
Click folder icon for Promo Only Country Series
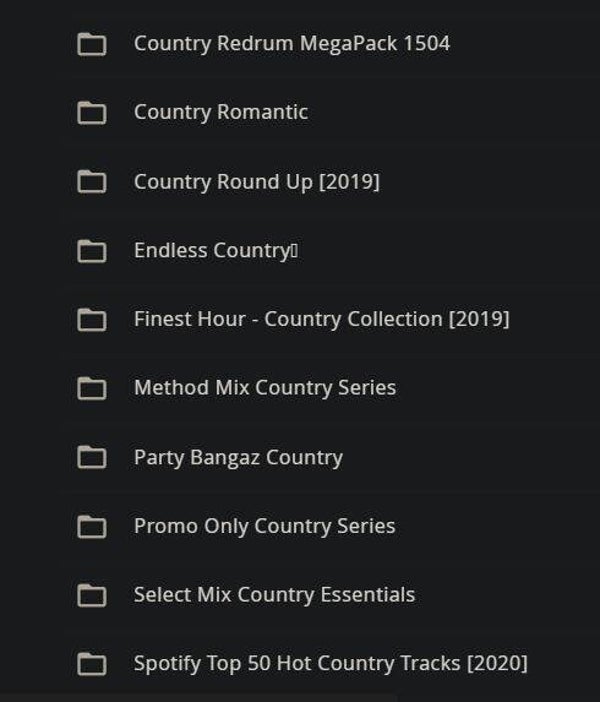pos(92,526)
